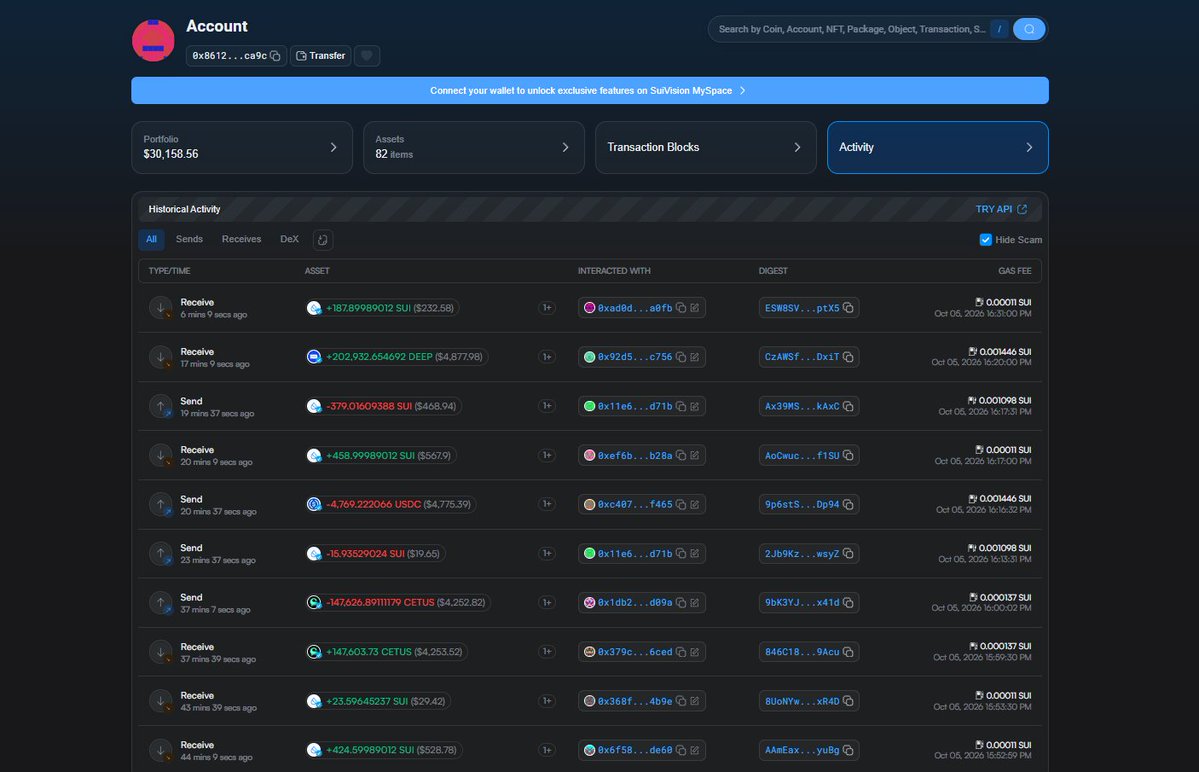The height and width of the screenshot is (772, 1199).
Task: Expand 1+ for the USDC send row
Action: click(547, 504)
